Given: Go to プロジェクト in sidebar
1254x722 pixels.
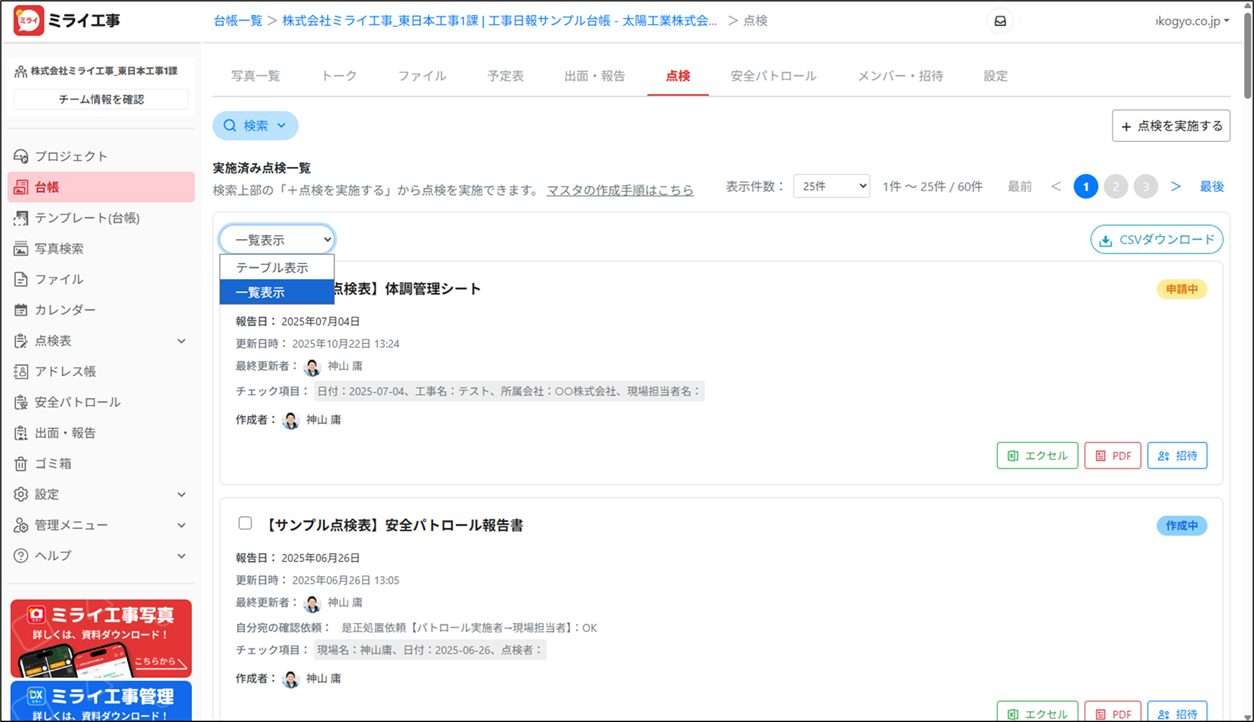Looking at the screenshot, I should 70,156.
